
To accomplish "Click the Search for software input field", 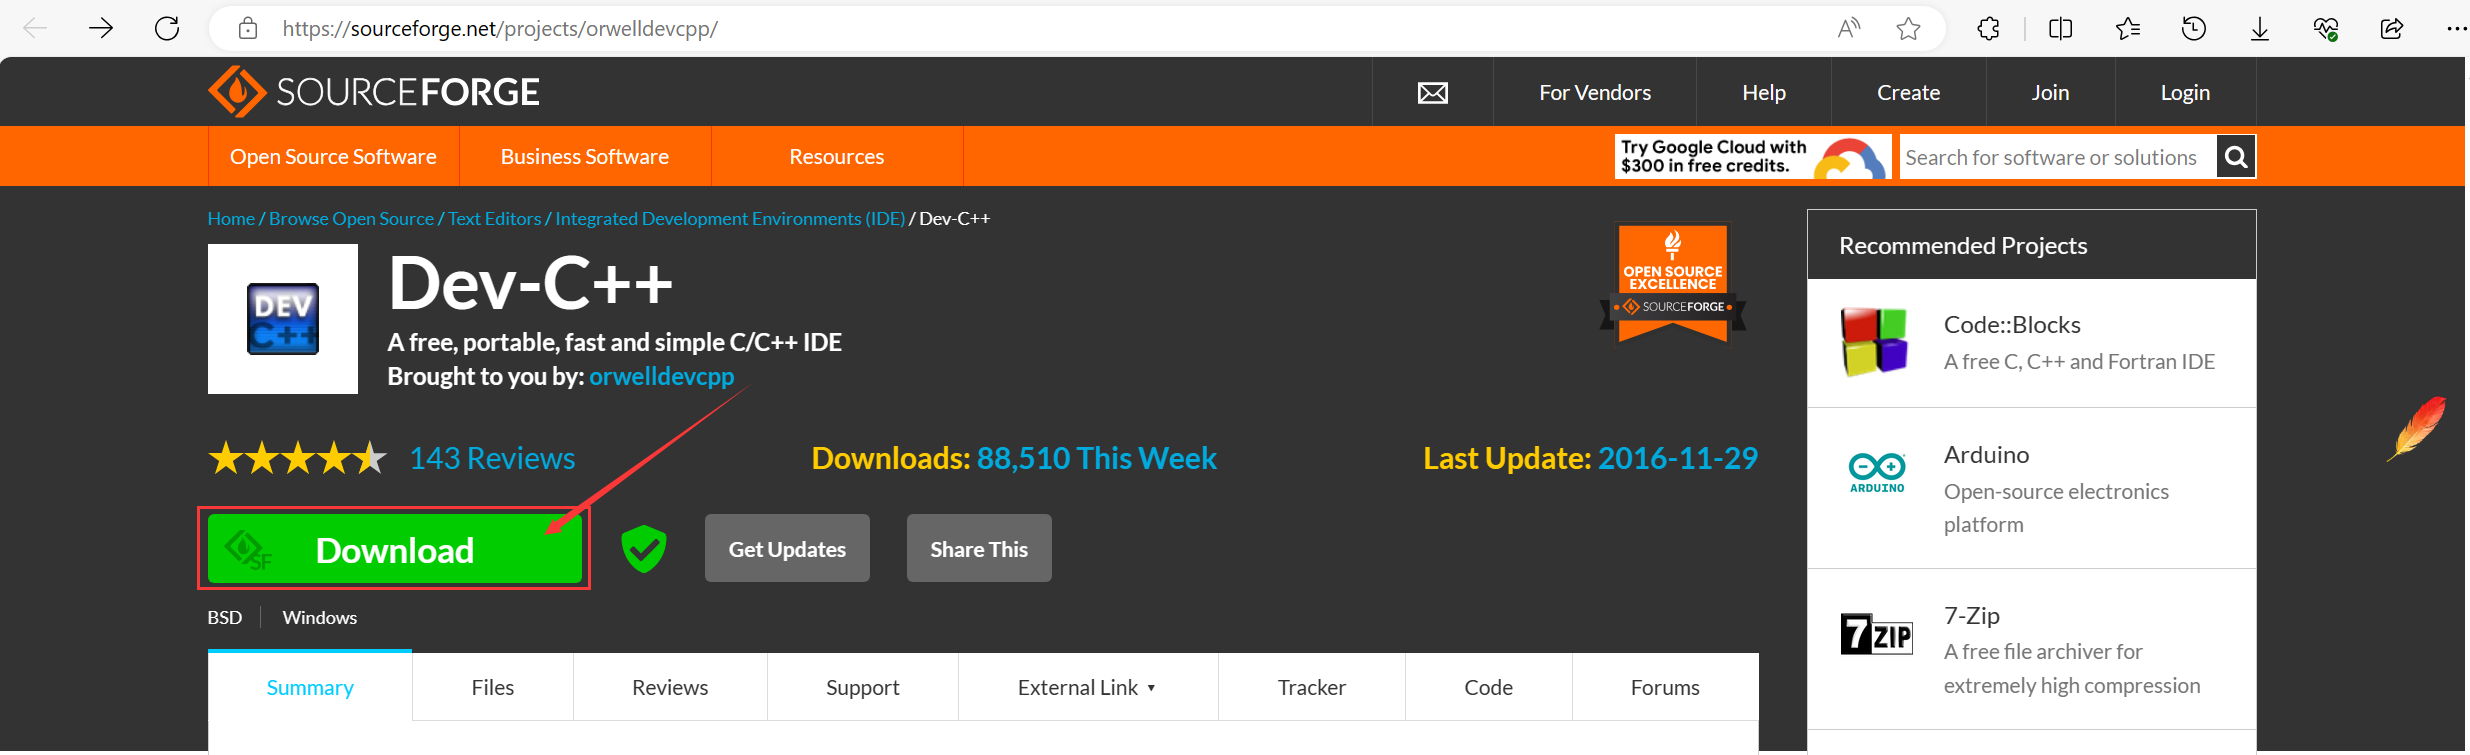I will (x=2058, y=157).
